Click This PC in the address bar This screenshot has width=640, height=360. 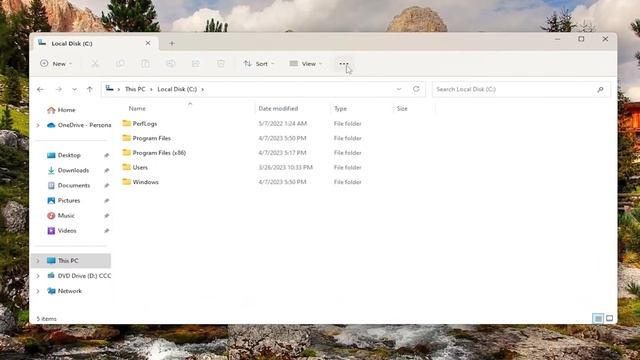(135, 89)
